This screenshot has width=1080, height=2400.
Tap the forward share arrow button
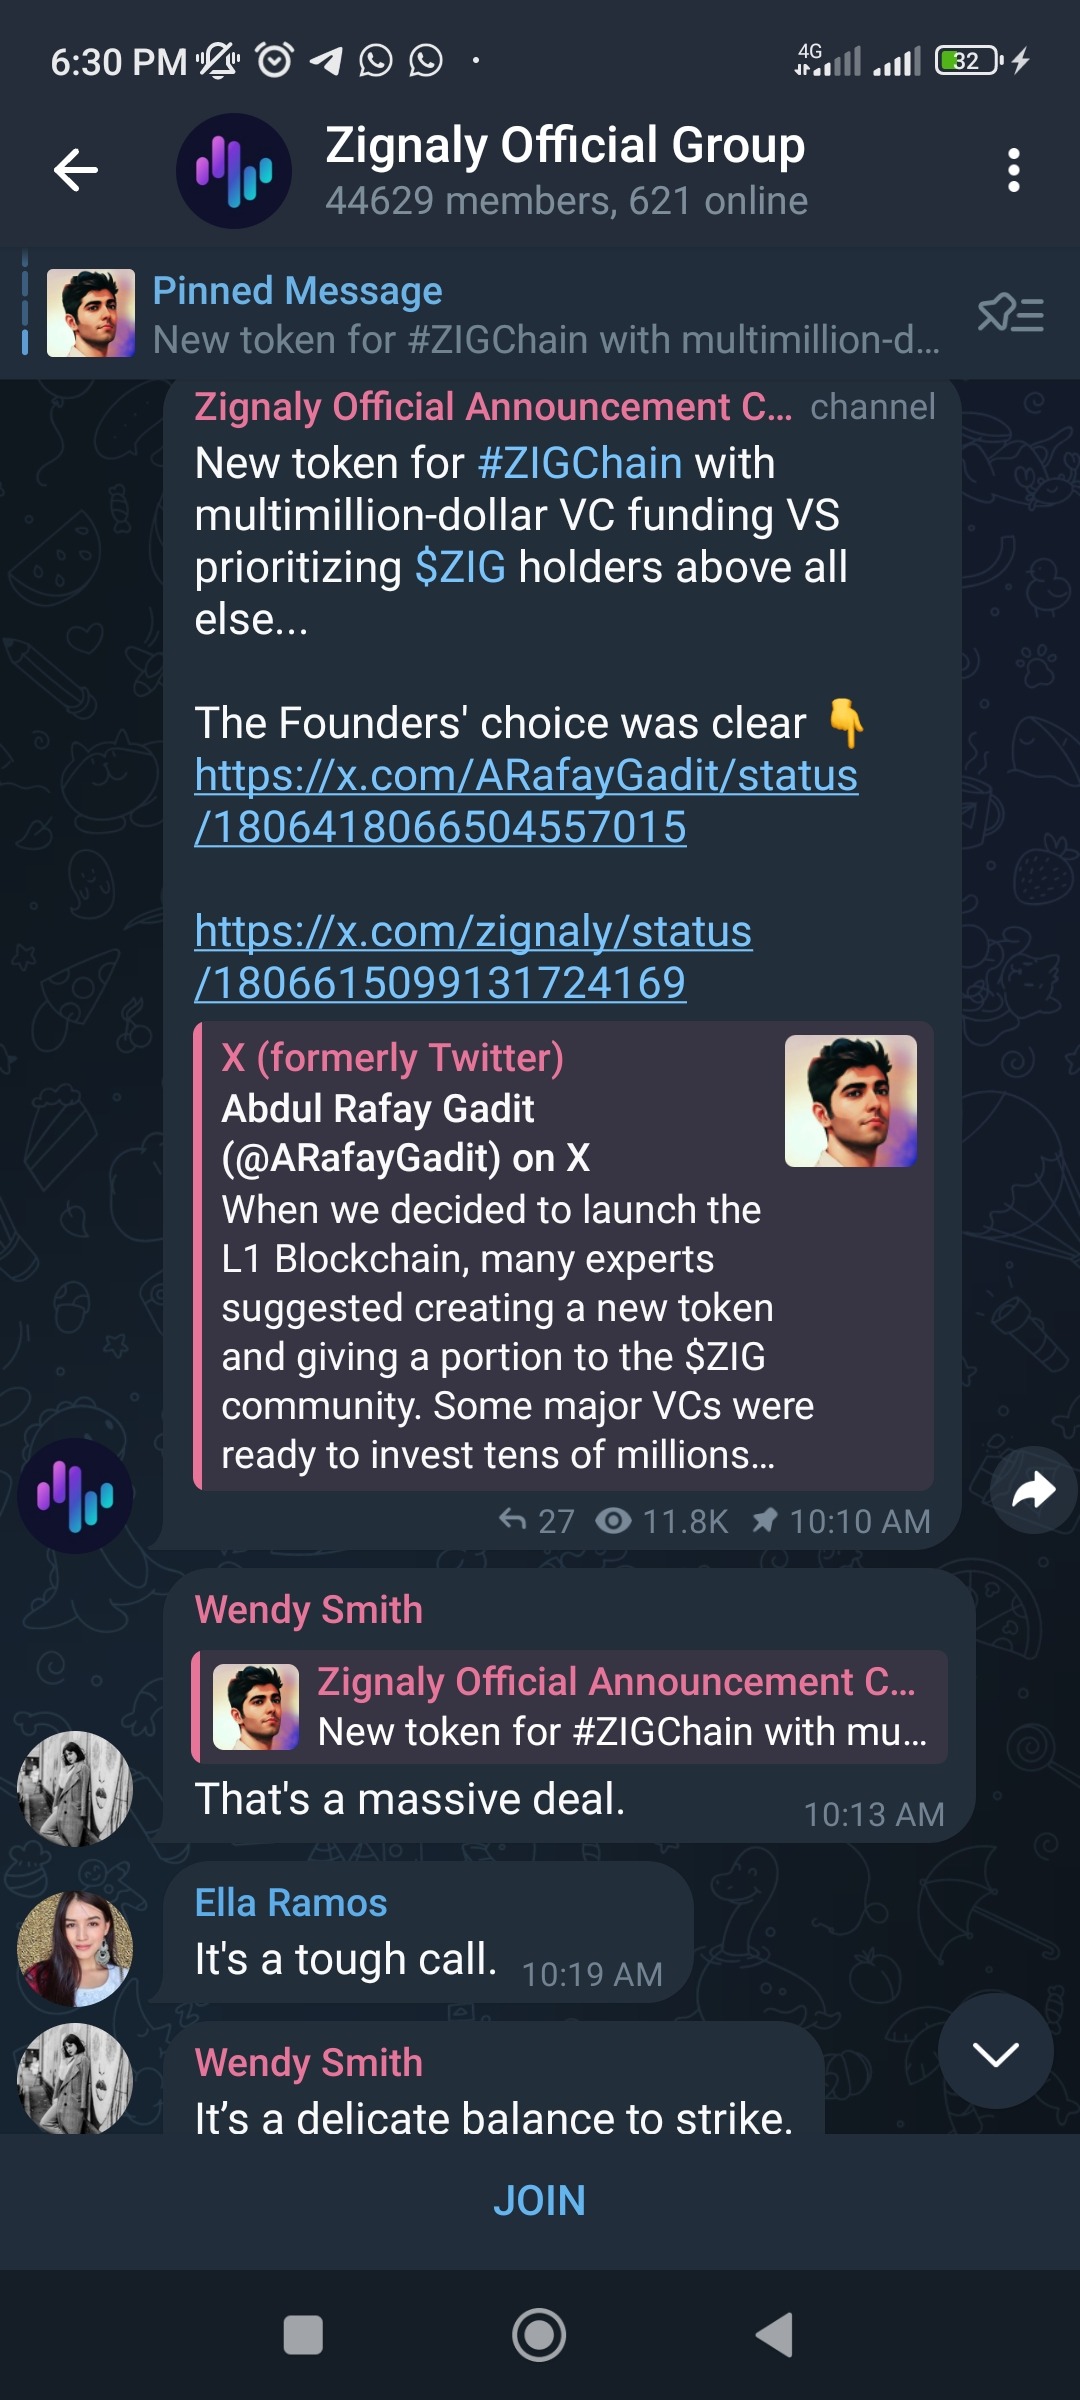pyautogui.click(x=1034, y=1490)
